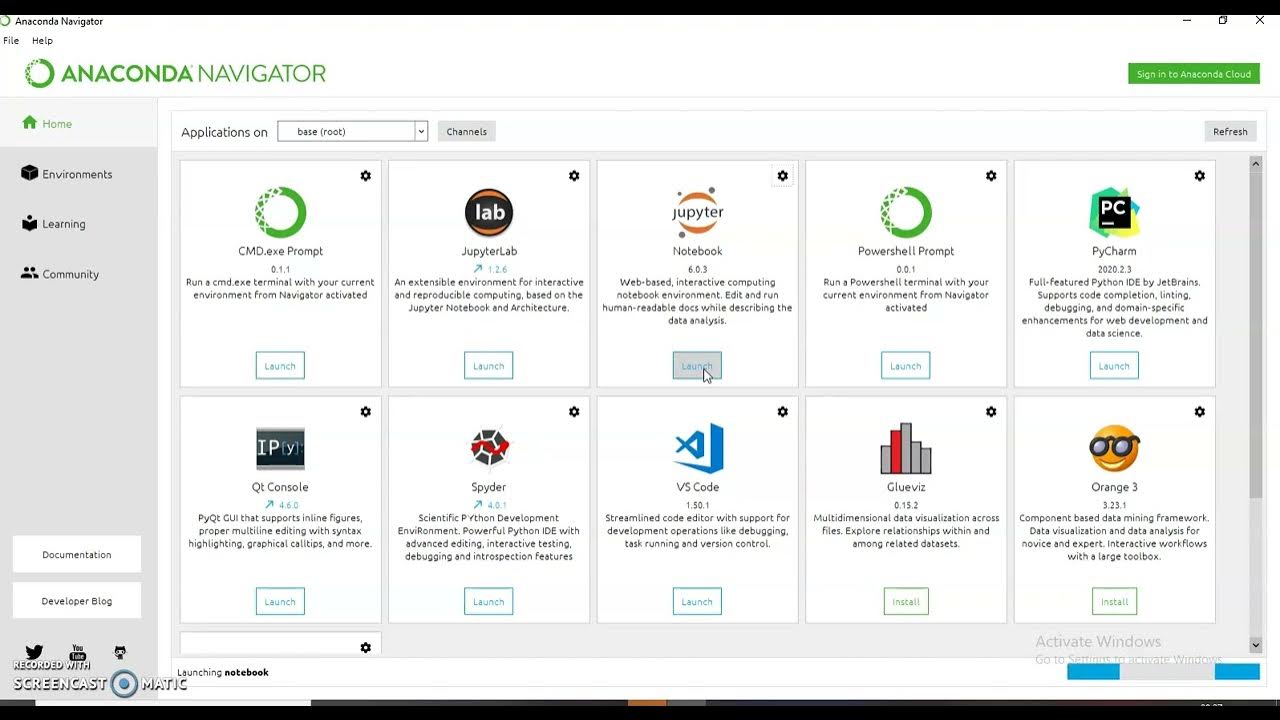Image resolution: width=1280 pixels, height=720 pixels.
Task: Open settings gear on Spyder card
Action: coord(574,412)
